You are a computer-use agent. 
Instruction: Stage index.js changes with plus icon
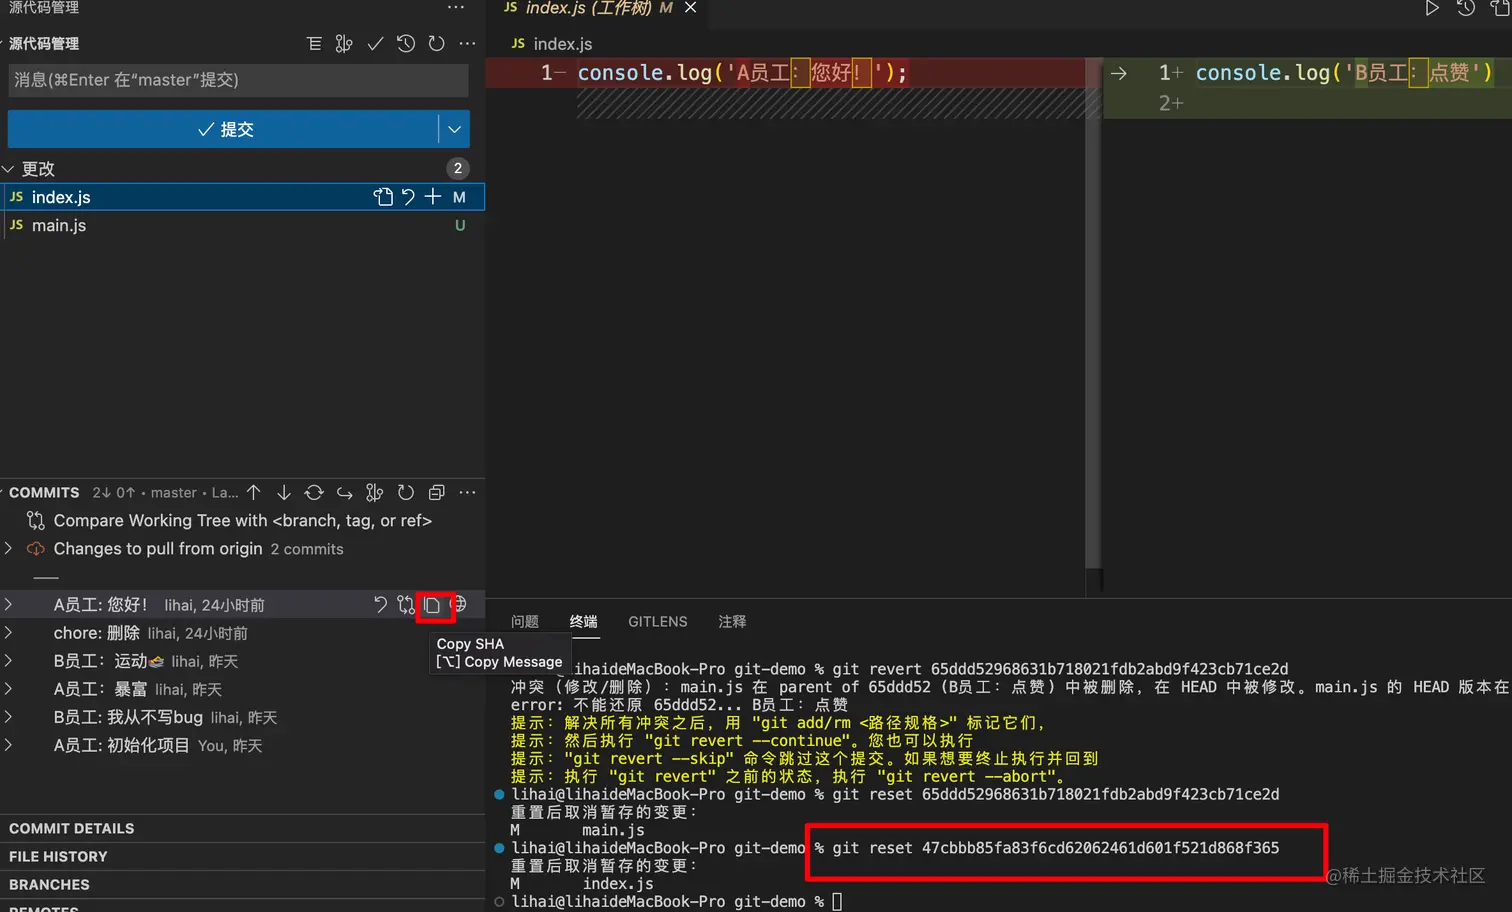(433, 197)
